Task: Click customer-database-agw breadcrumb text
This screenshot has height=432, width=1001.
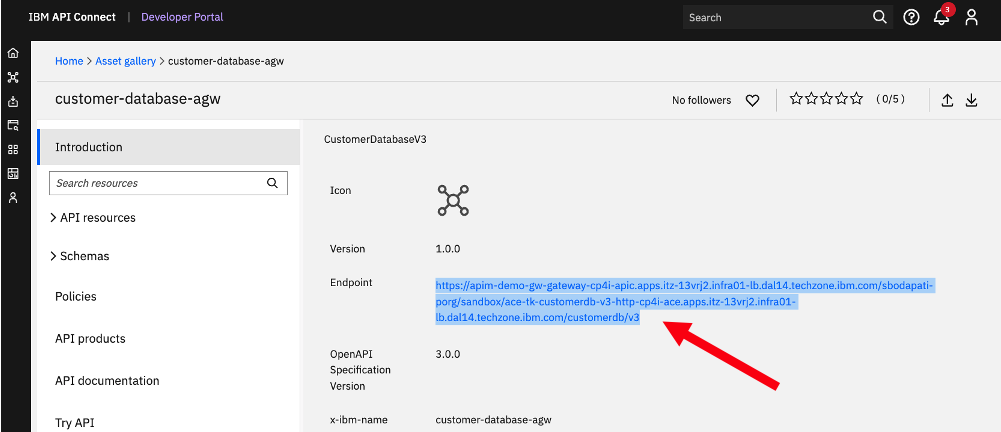Action: (226, 61)
